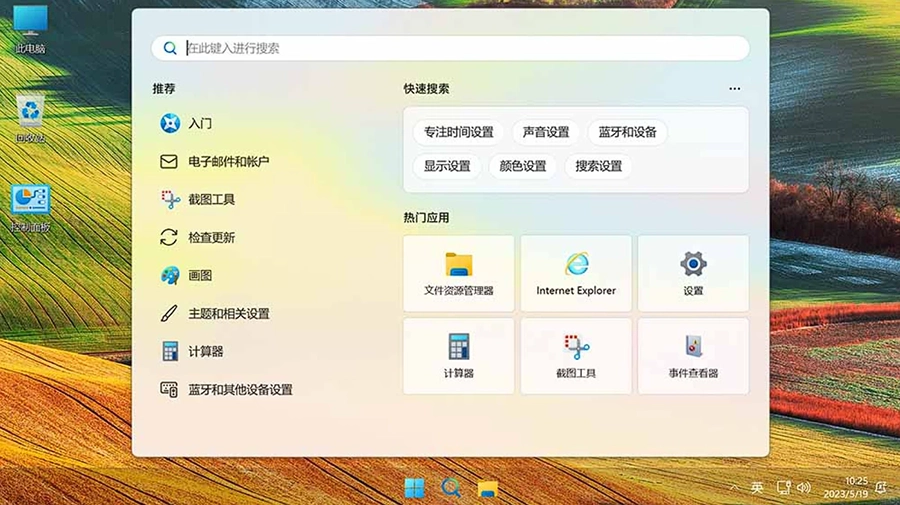Click the taskbar volume speaker icon
The height and width of the screenshot is (505, 900).
click(803, 488)
